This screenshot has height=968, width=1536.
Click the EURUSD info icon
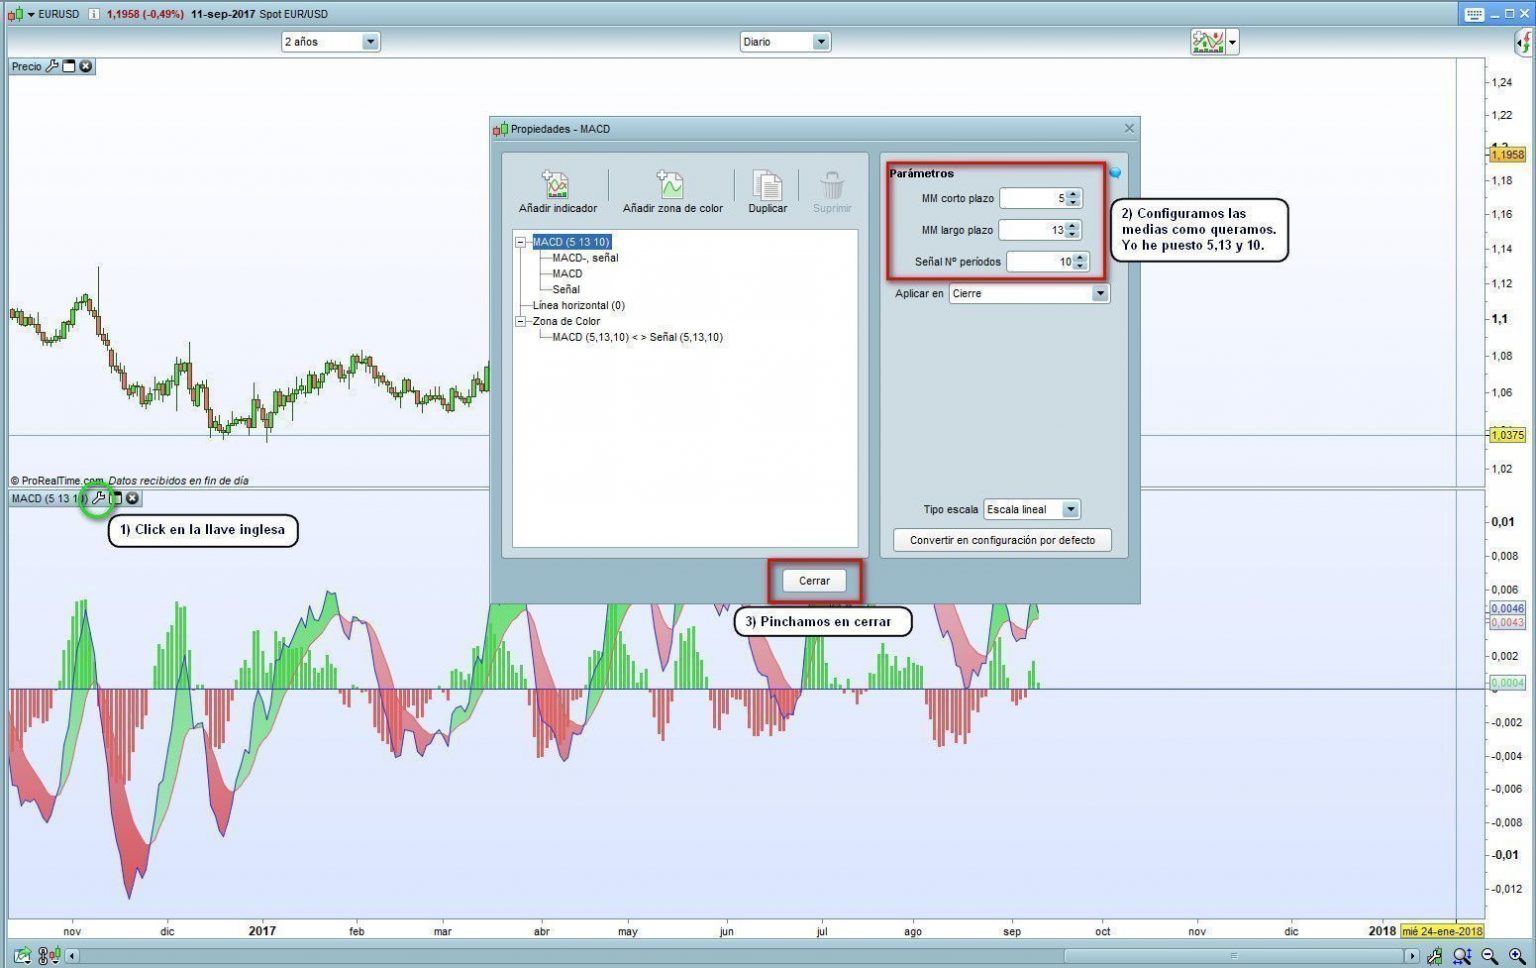pyautogui.click(x=93, y=14)
